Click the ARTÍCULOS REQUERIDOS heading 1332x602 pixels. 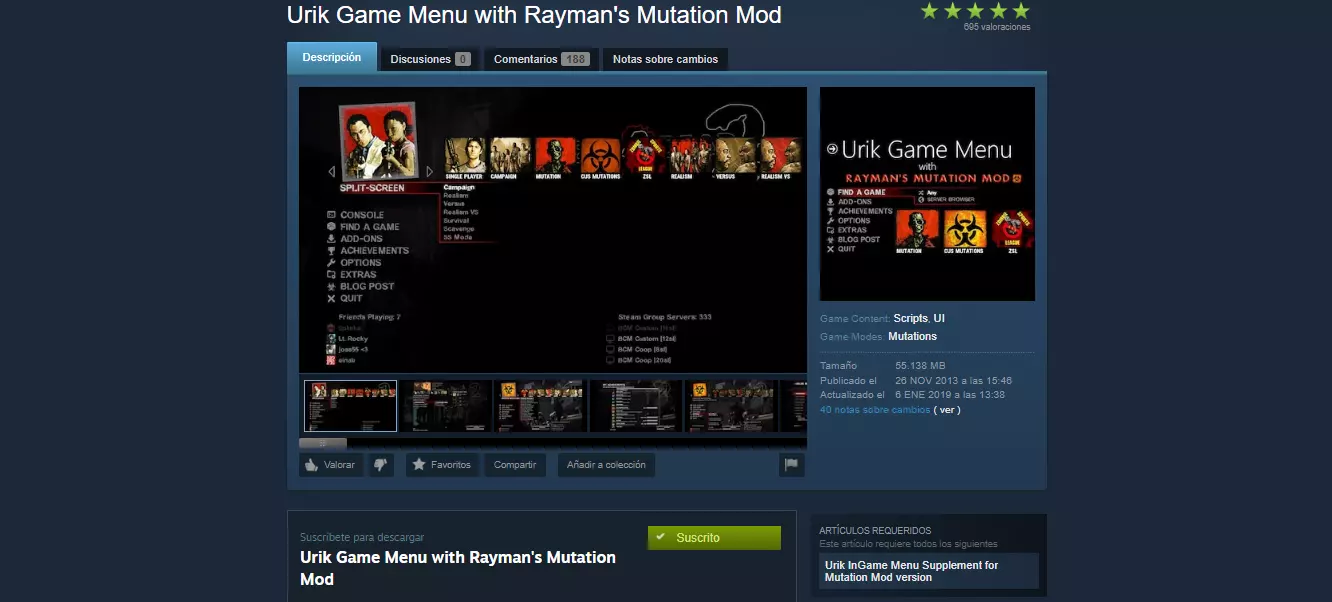(x=875, y=531)
